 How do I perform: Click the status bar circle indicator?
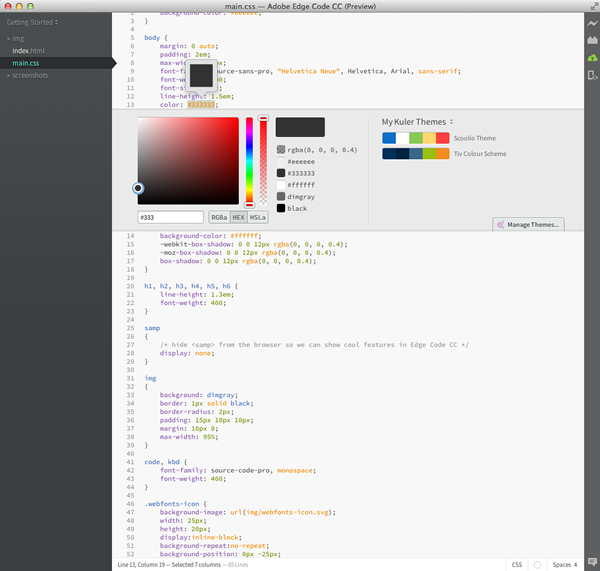coord(537,565)
